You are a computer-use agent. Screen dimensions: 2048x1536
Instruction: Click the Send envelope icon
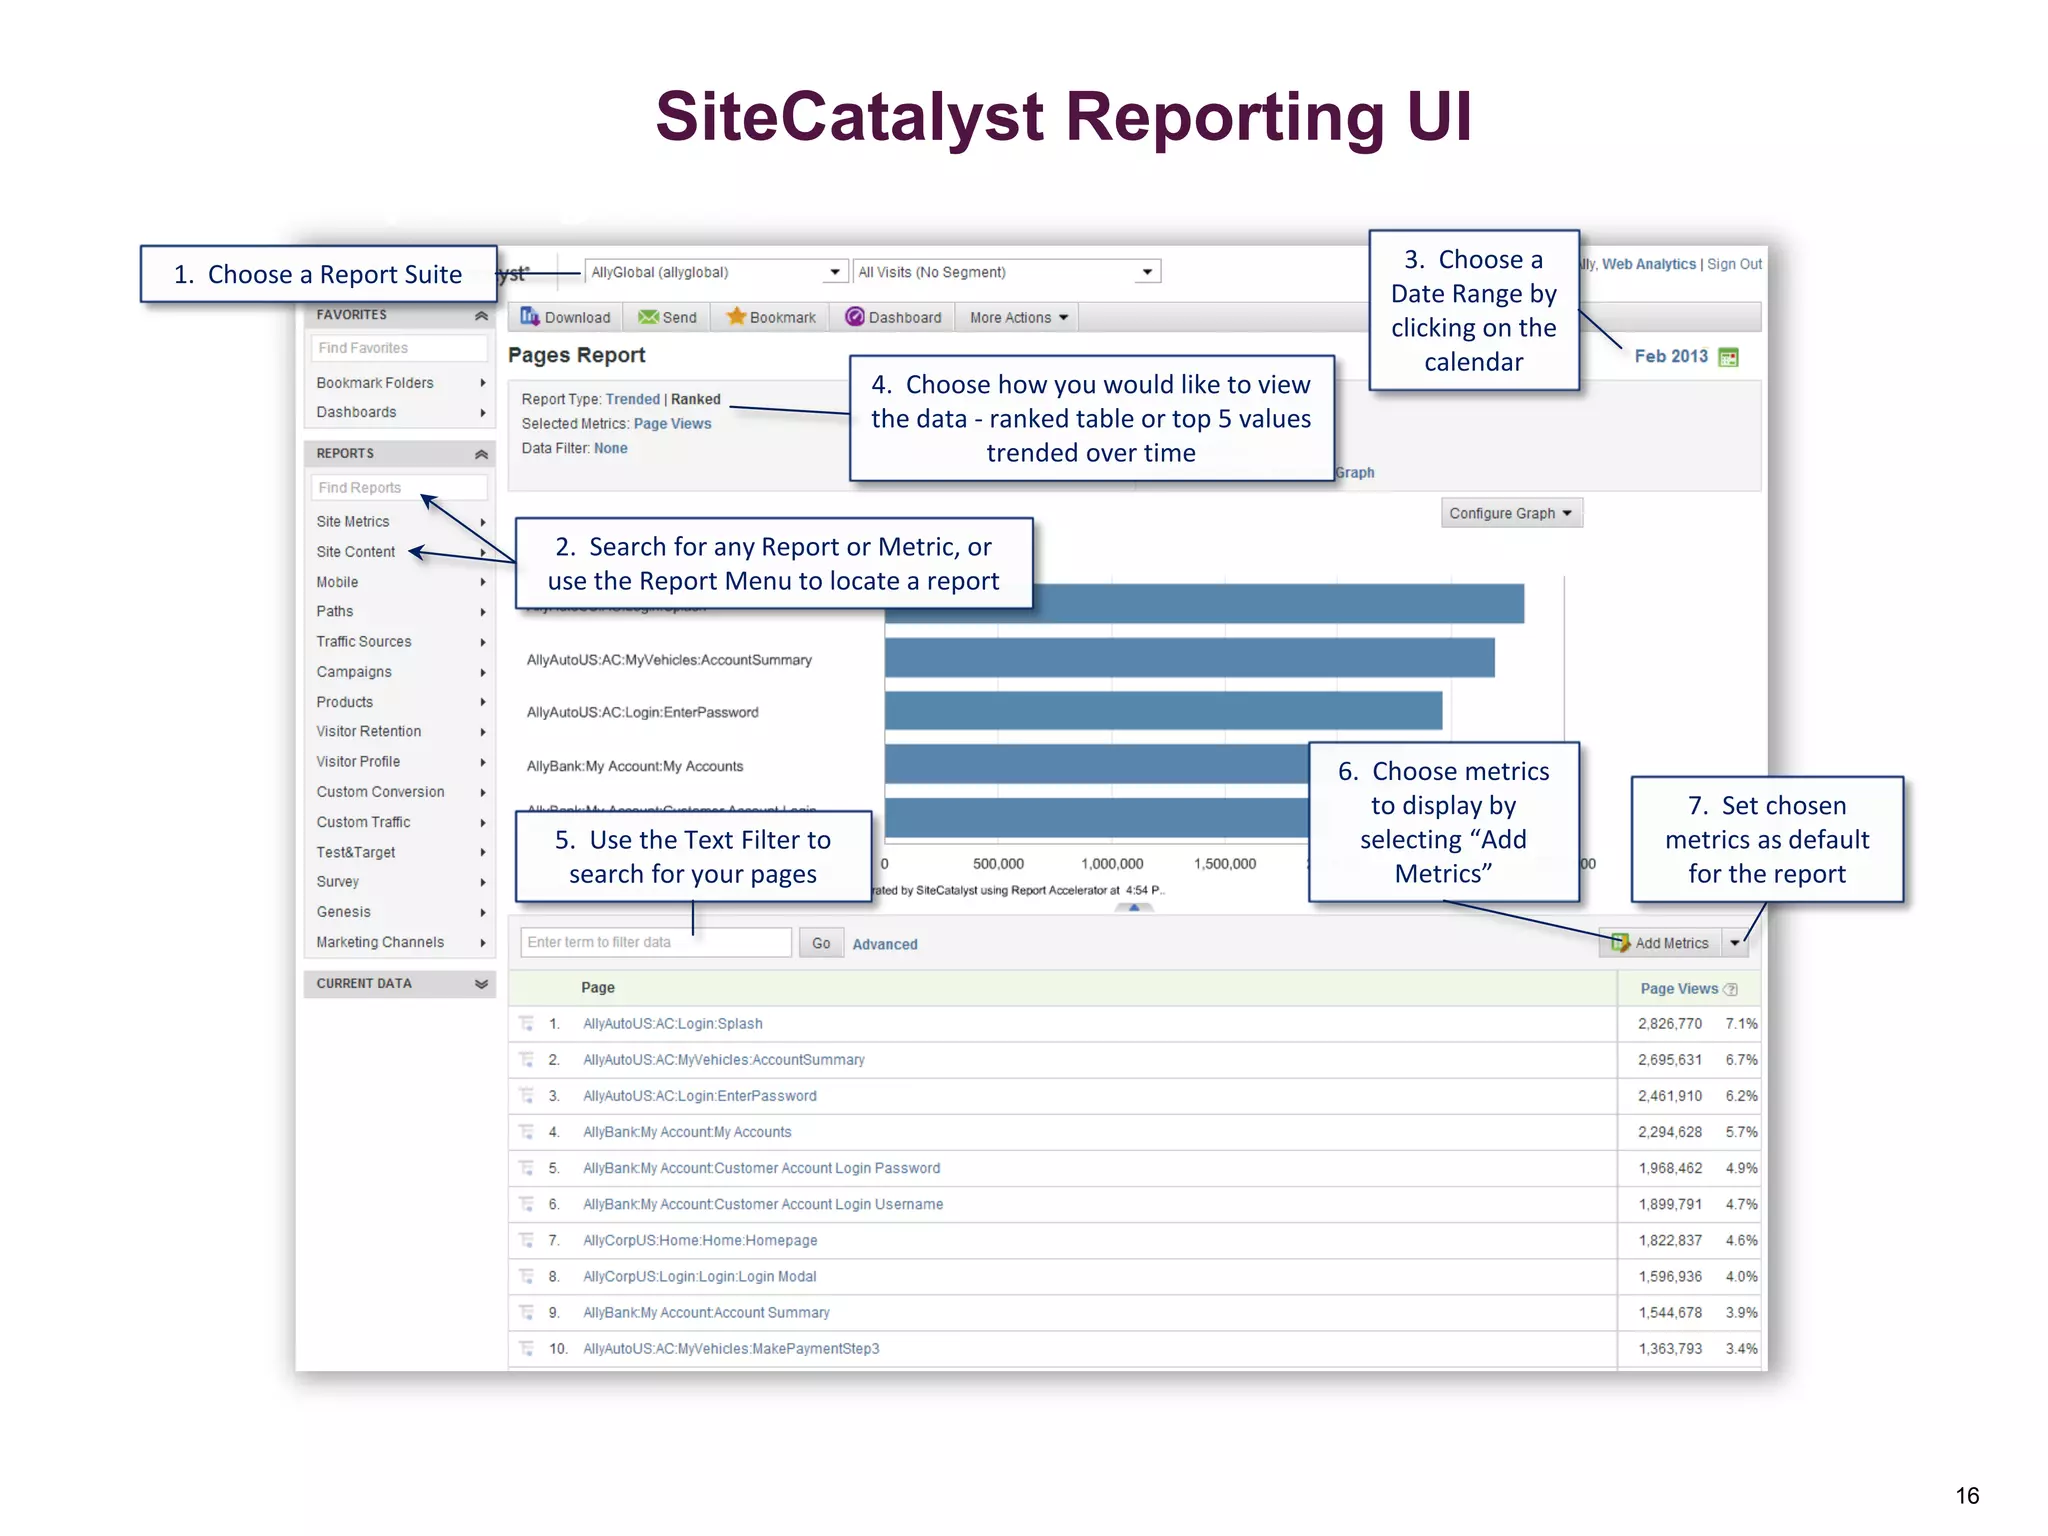[x=648, y=317]
